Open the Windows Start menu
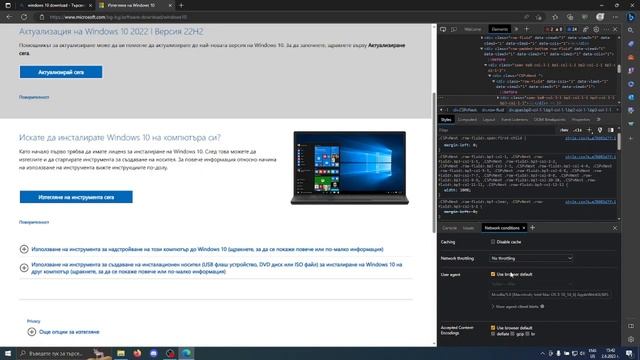 point(8,353)
